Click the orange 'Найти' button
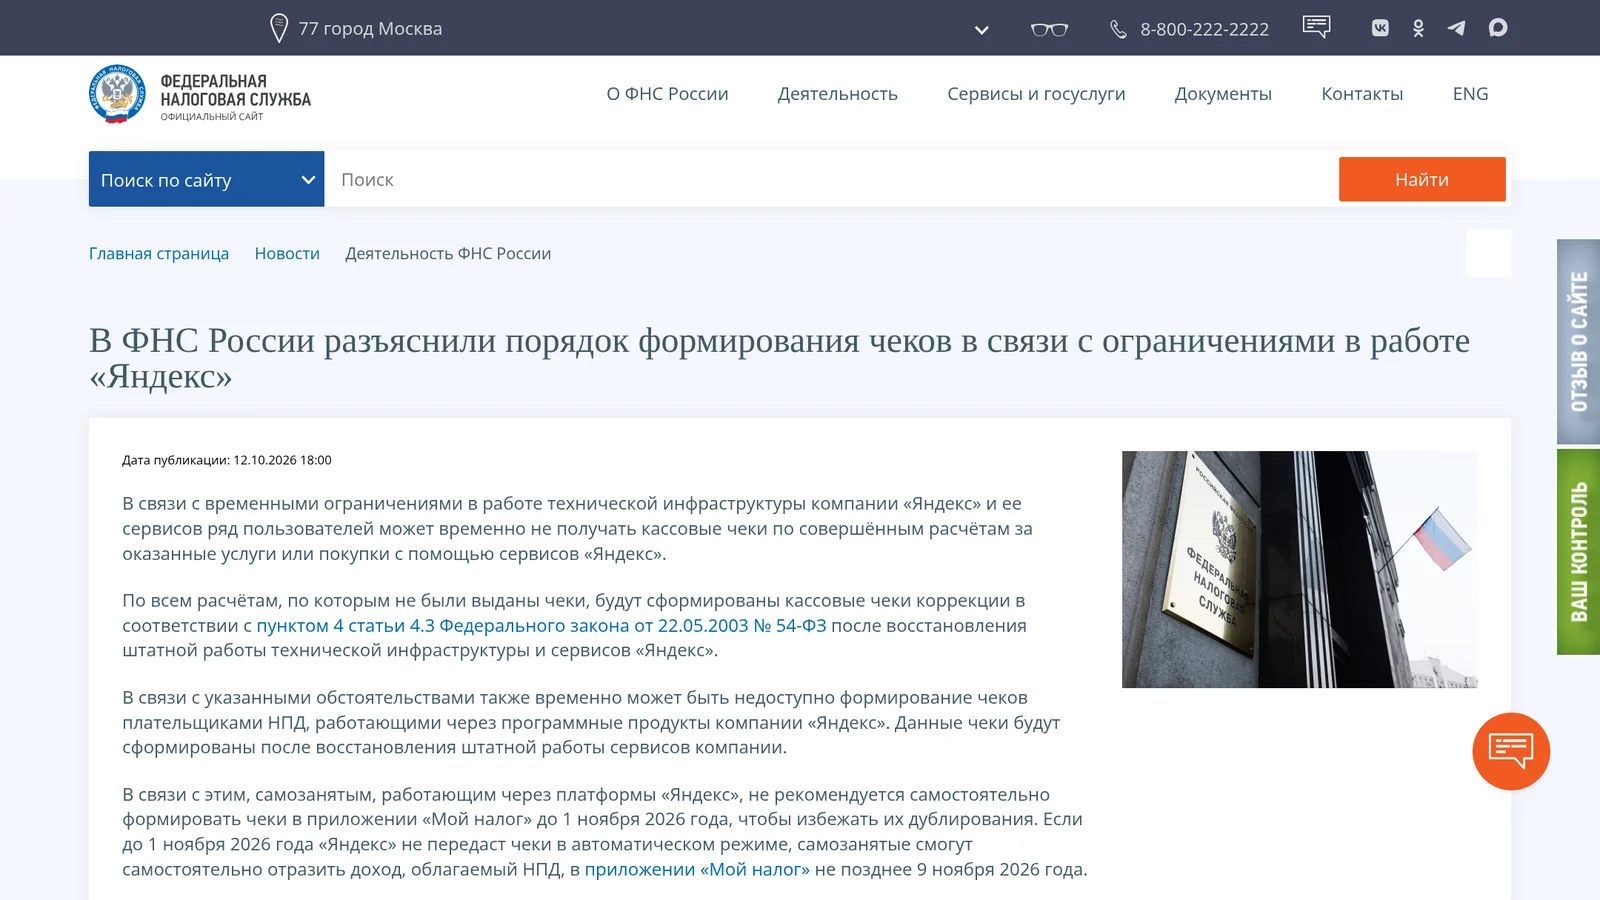Screen dimensions: 1600x900 click(x=1422, y=179)
